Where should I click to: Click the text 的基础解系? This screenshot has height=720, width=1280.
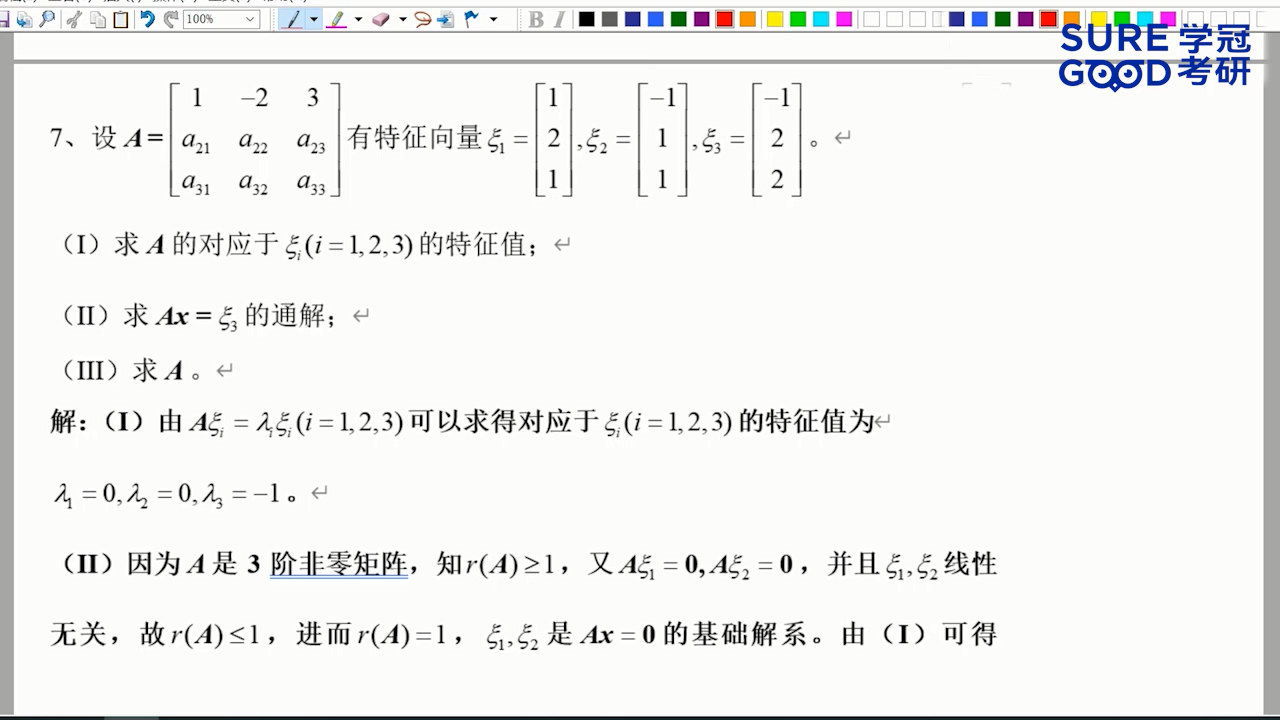pyautogui.click(x=734, y=635)
